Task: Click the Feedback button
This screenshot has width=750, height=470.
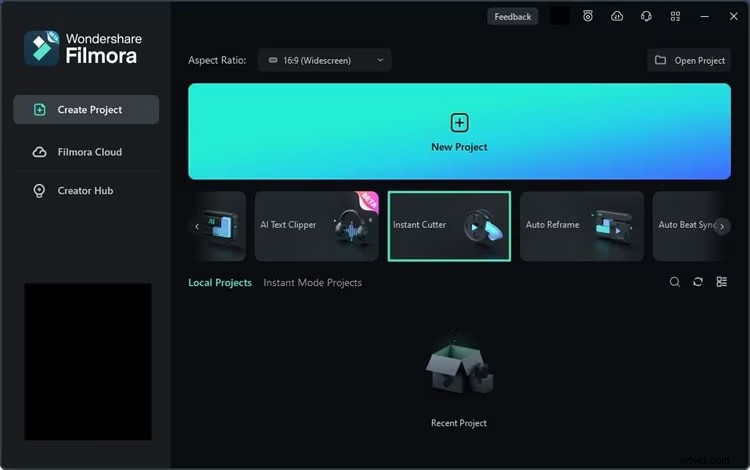Action: [512, 17]
